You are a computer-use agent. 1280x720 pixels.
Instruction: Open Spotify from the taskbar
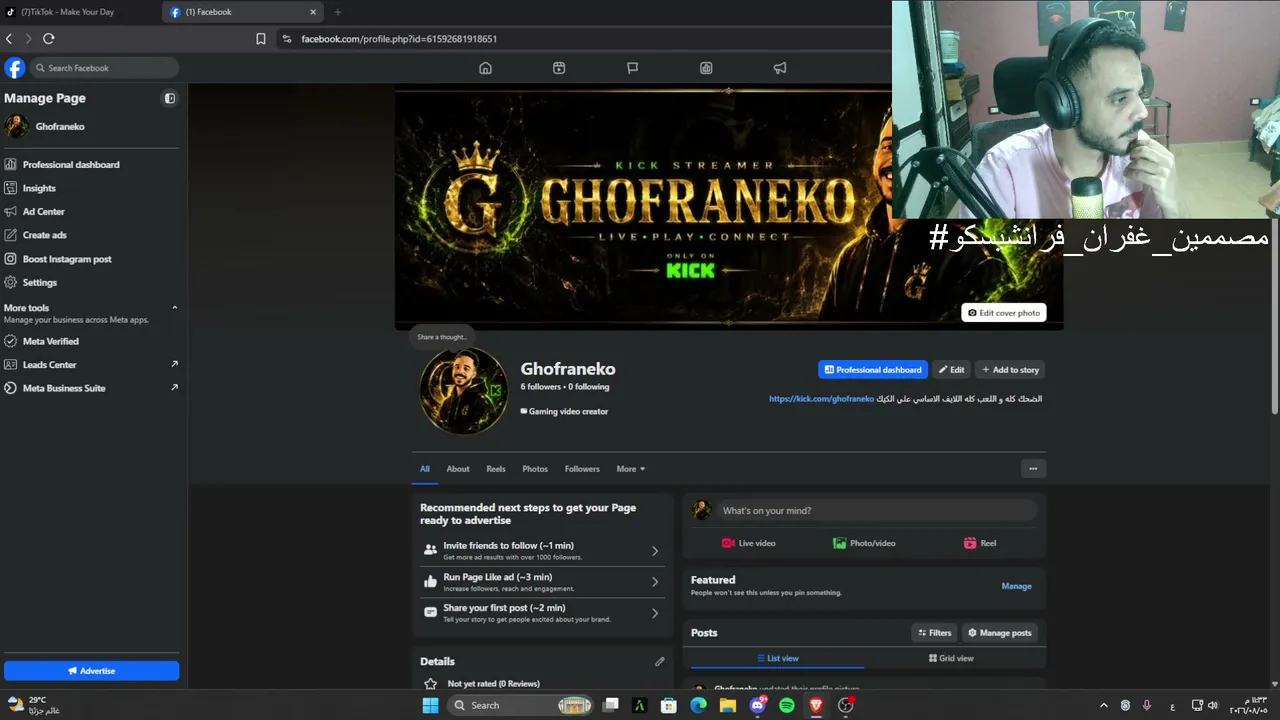pos(787,705)
